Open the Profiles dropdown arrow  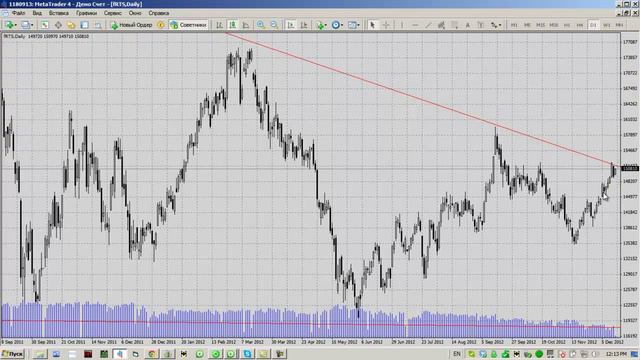point(32,25)
